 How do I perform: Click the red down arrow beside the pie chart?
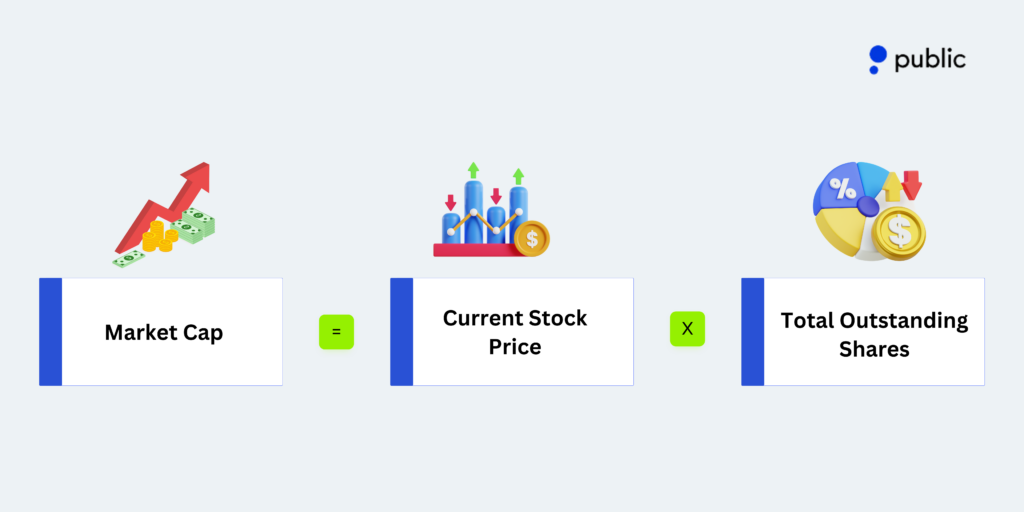click(911, 185)
